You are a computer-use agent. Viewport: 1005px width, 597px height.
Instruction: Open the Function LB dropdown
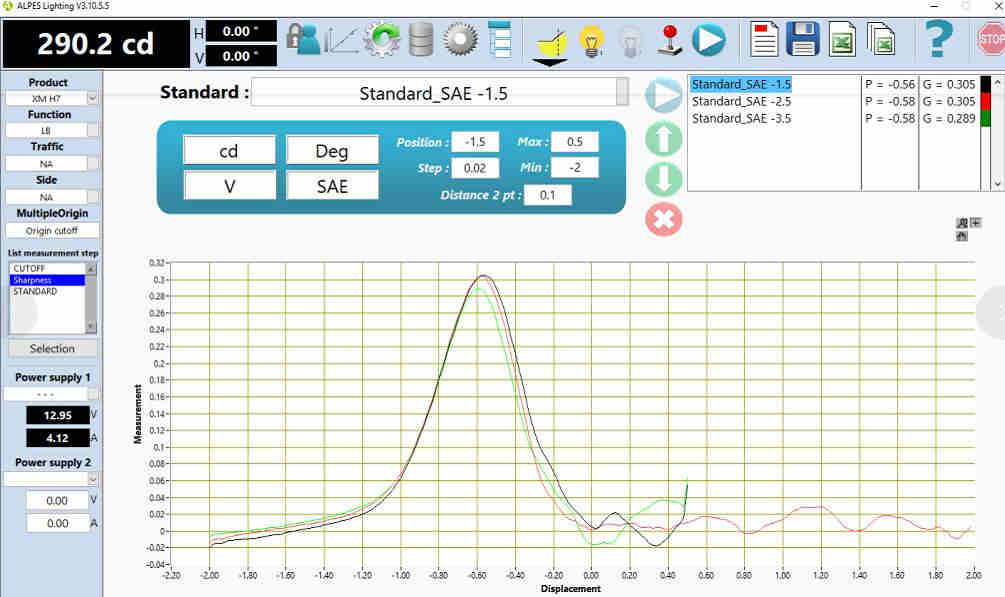92,130
